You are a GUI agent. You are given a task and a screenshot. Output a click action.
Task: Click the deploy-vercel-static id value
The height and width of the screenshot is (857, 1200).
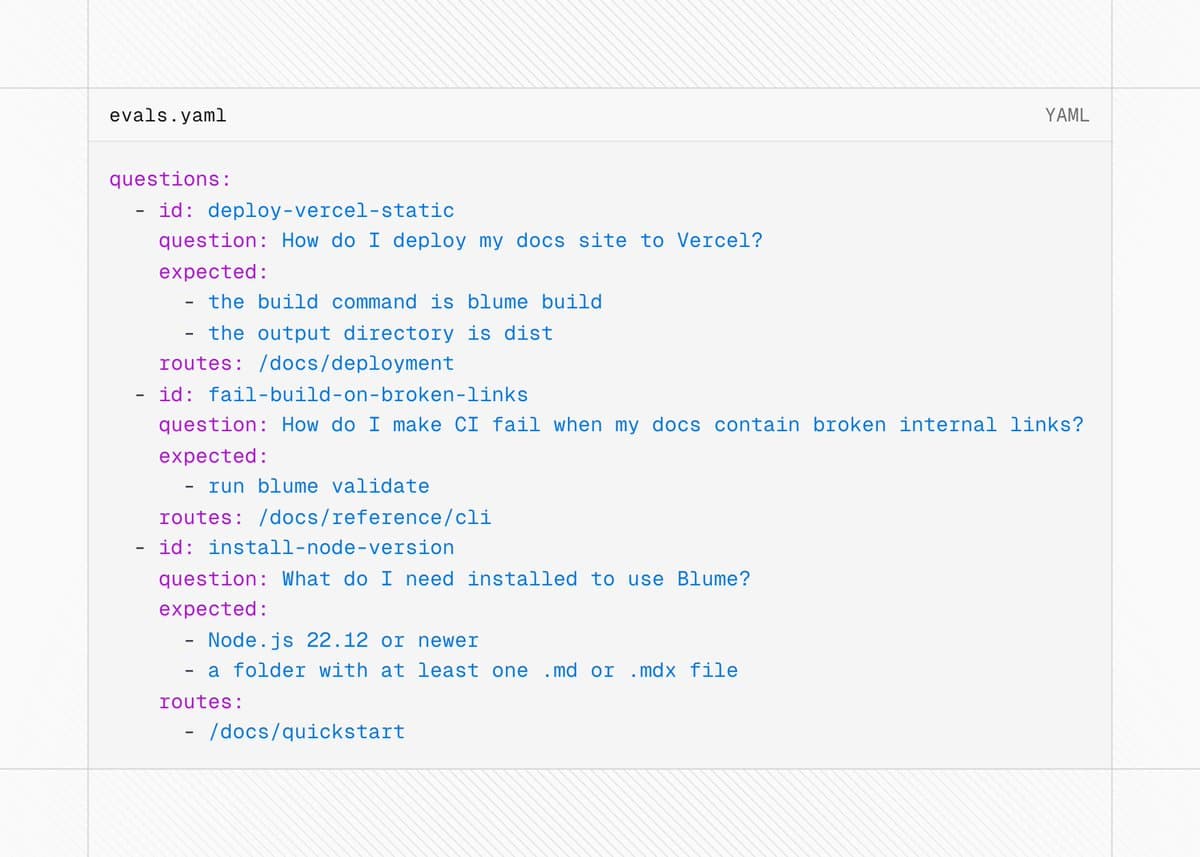(331, 210)
